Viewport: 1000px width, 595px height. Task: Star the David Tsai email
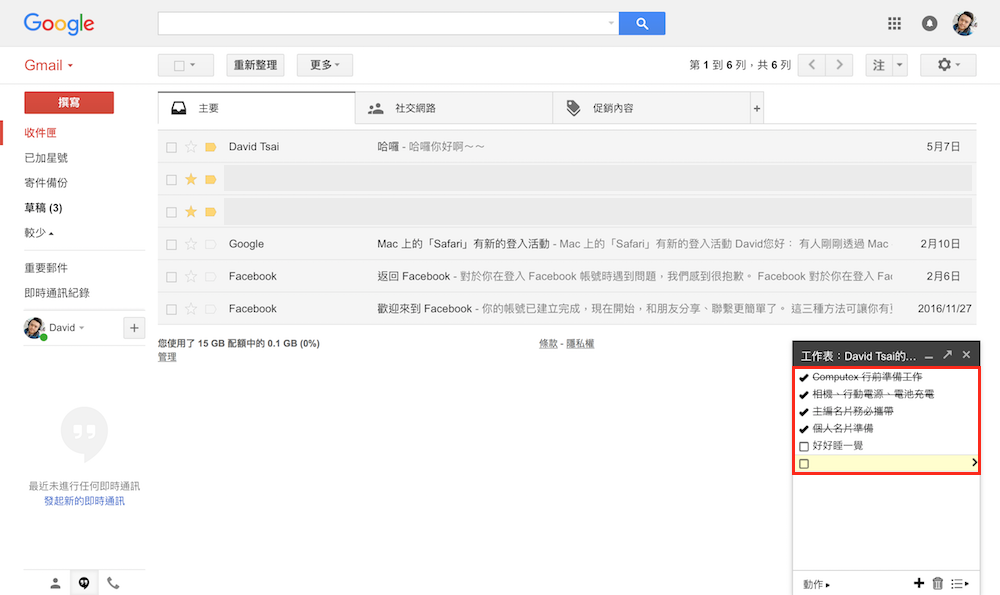191,147
